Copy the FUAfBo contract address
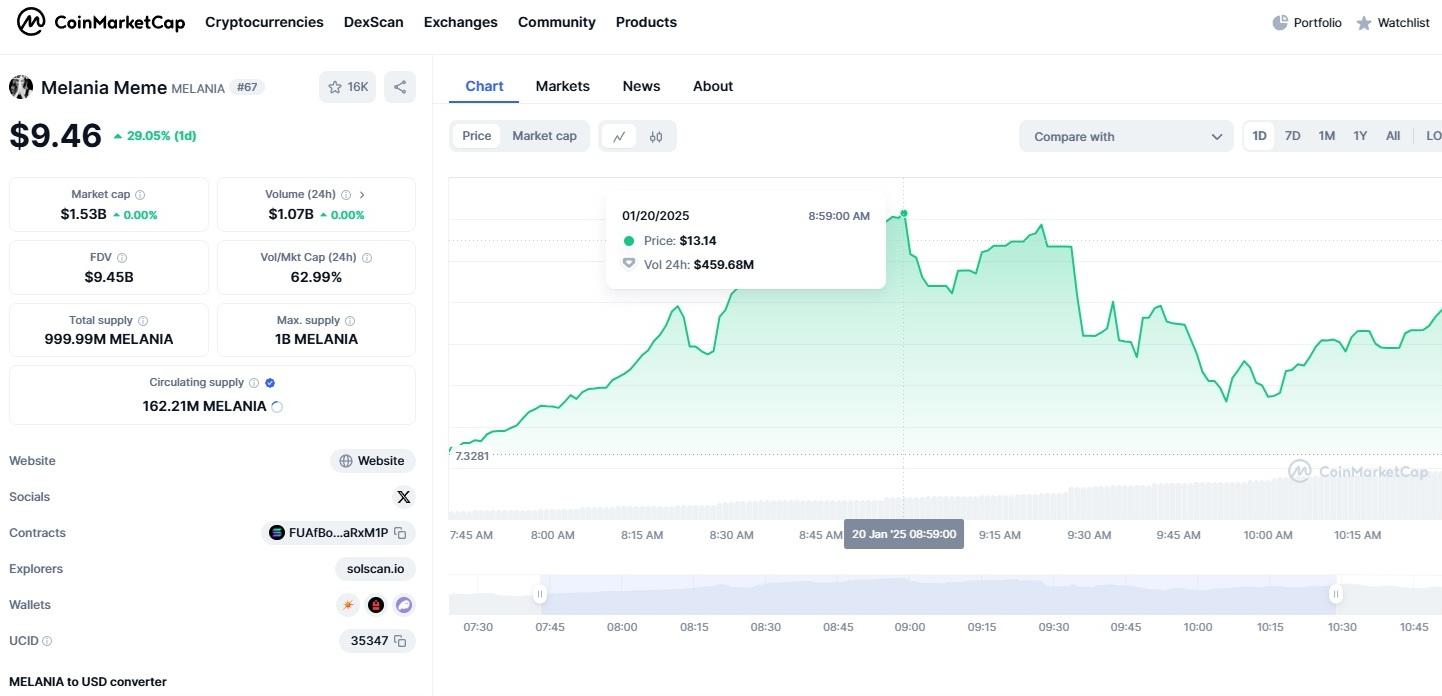The height and width of the screenshot is (696, 1442). [x=400, y=533]
